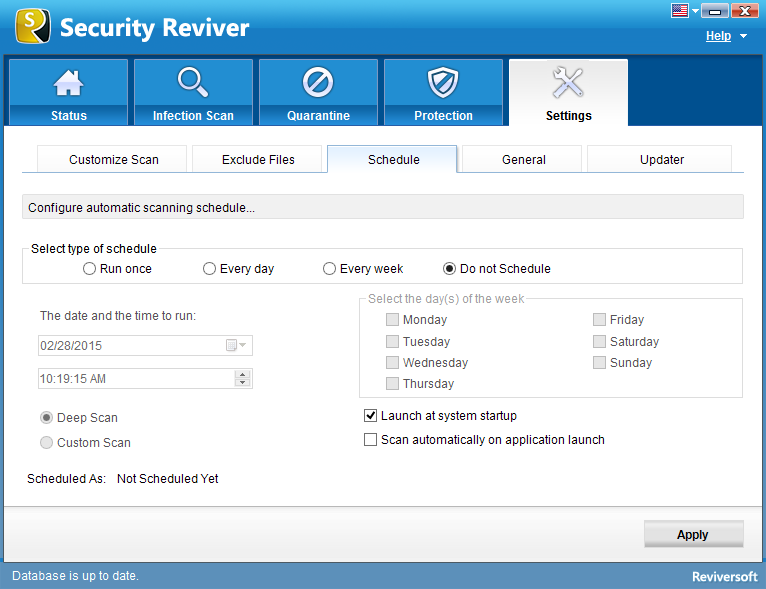Select Run once schedule option
This screenshot has height=589, width=766.
tap(89, 269)
